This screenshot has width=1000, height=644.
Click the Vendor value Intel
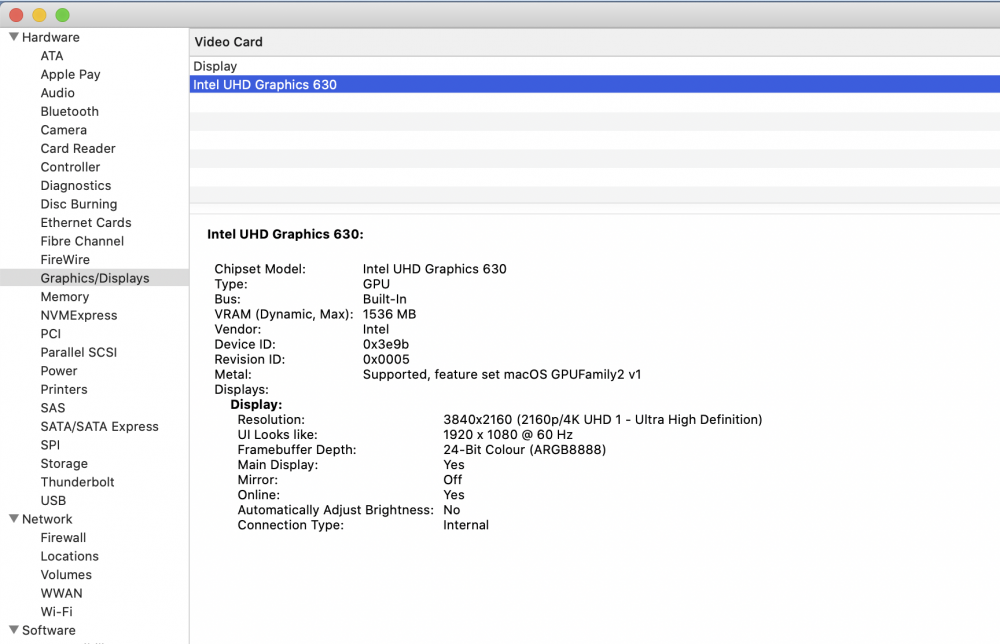pyautogui.click(x=376, y=330)
